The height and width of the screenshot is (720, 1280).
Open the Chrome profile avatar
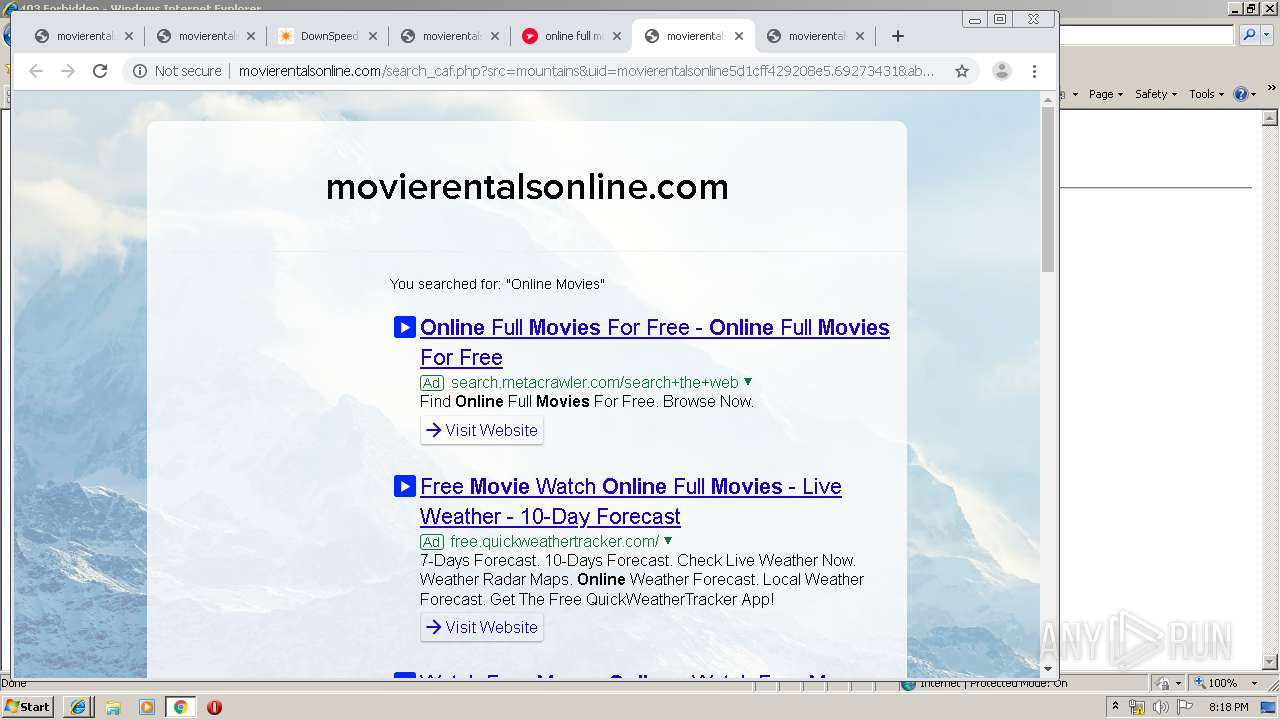coord(1001,71)
